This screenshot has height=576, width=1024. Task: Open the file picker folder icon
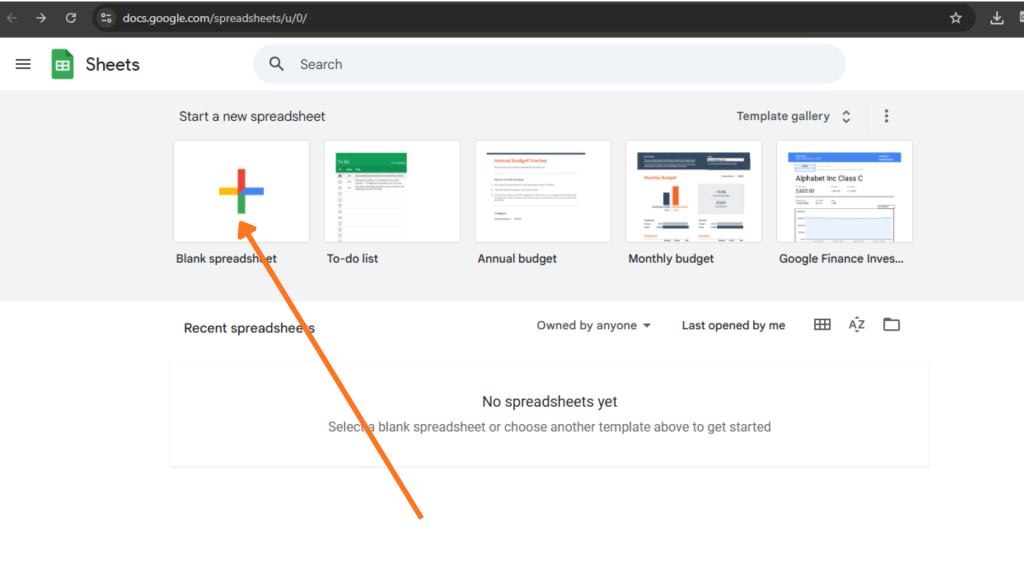[x=891, y=324]
